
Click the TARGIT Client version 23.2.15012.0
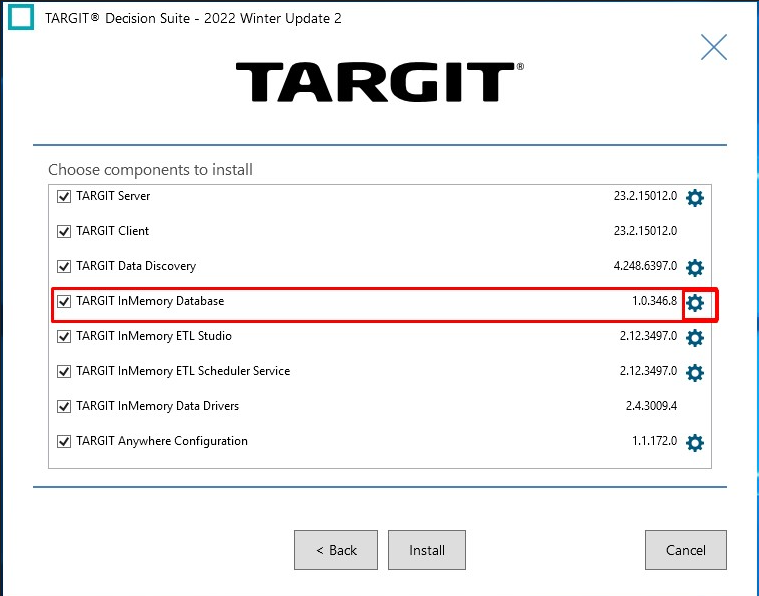coord(645,231)
